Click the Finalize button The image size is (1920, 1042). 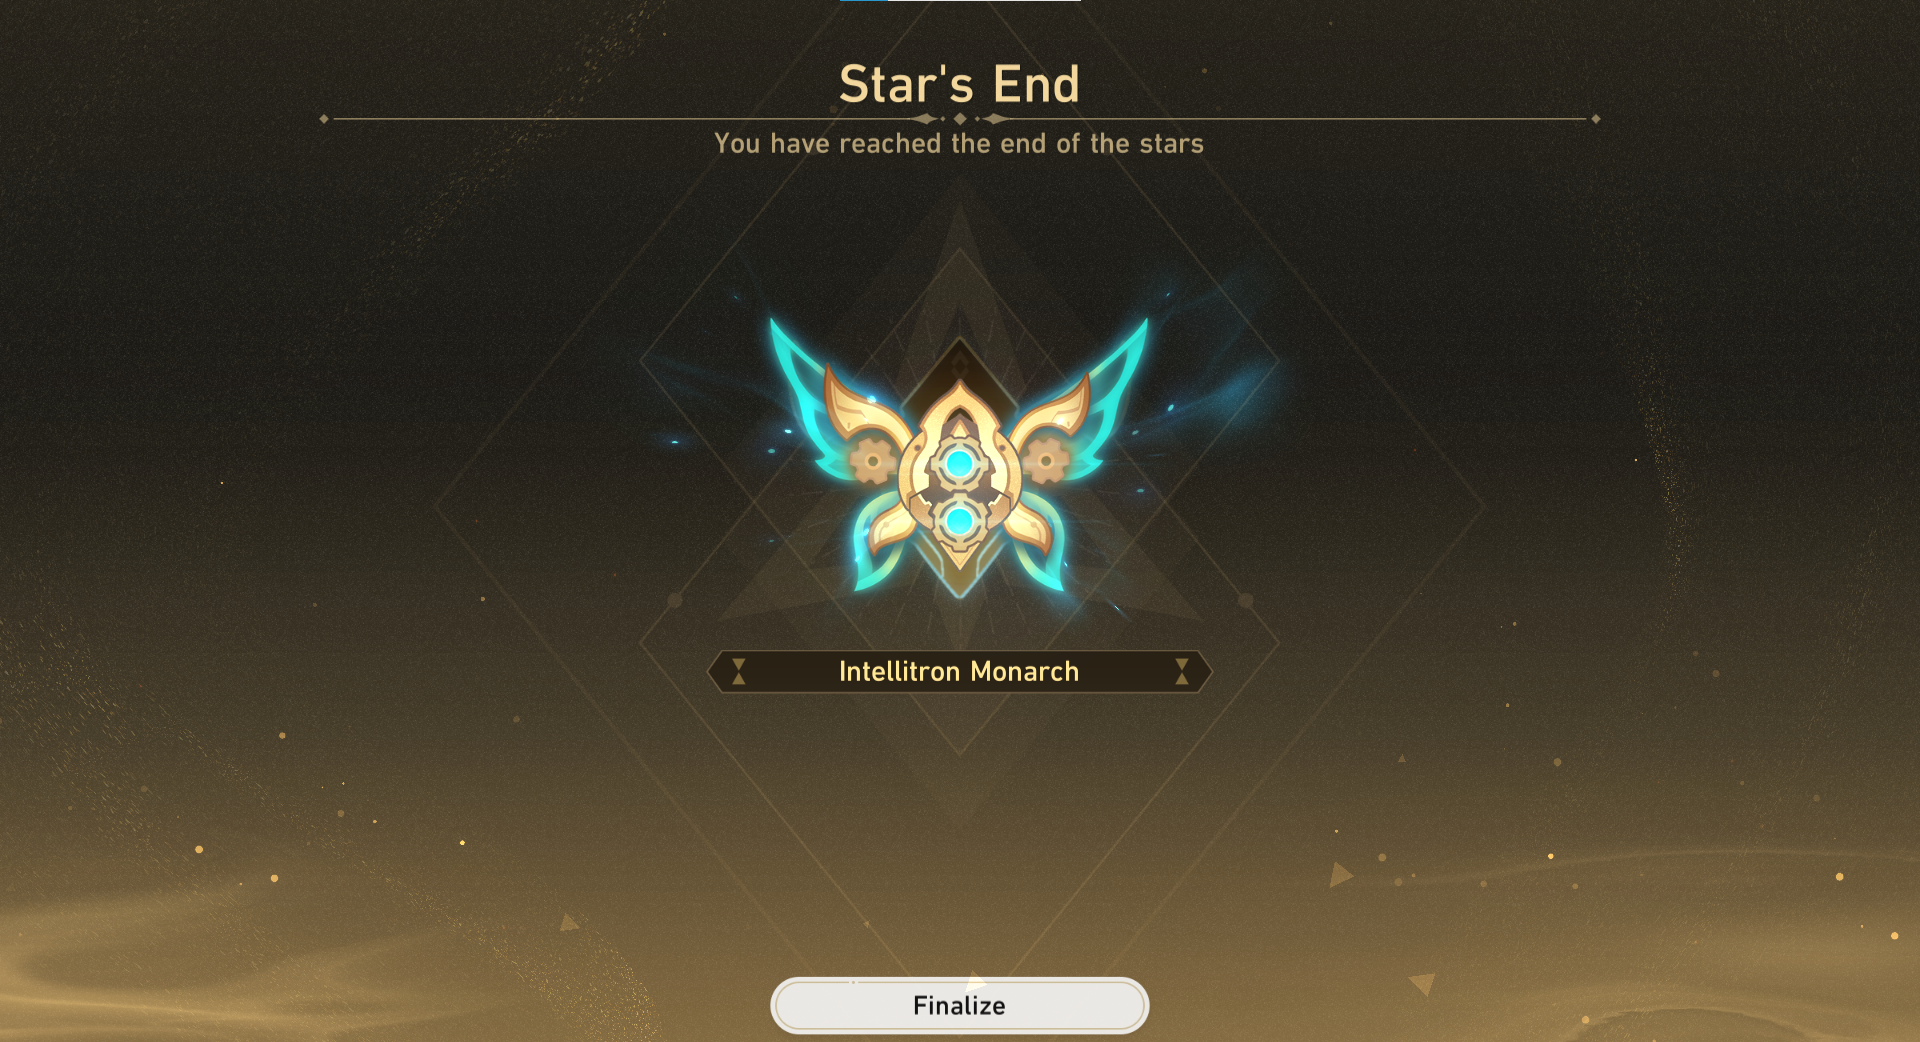coord(959,1005)
